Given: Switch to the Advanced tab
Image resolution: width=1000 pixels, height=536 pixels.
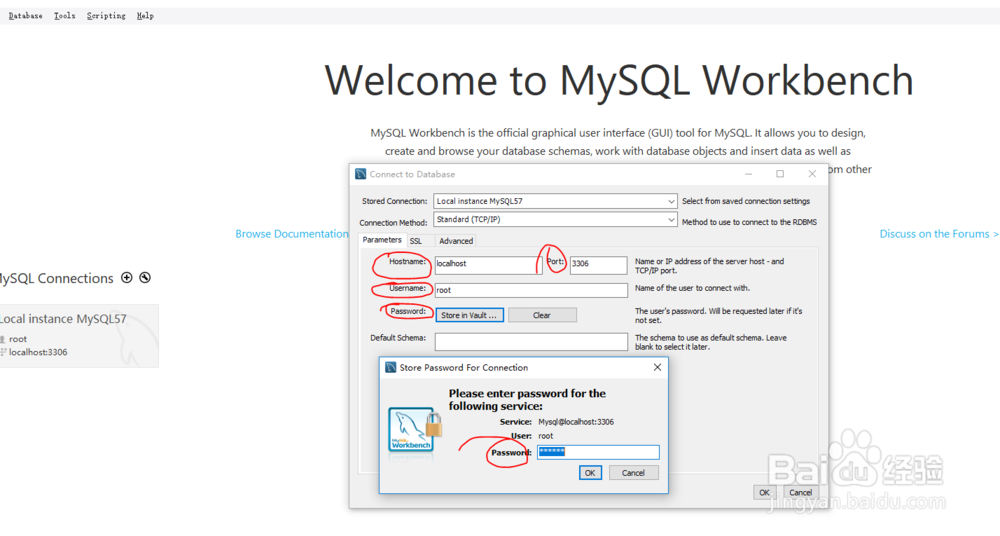Looking at the screenshot, I should point(456,241).
